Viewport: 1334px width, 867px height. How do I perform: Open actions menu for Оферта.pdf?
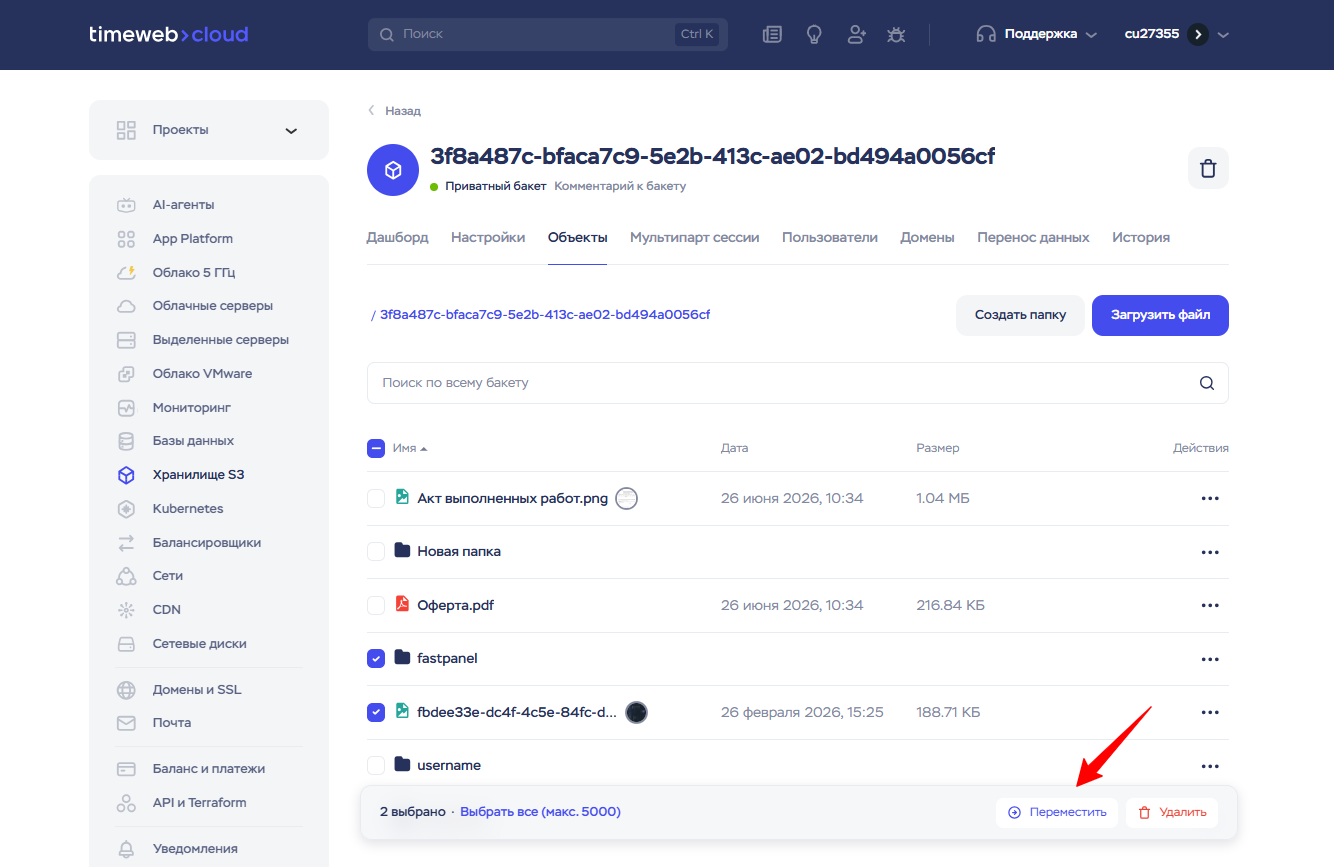(1210, 606)
